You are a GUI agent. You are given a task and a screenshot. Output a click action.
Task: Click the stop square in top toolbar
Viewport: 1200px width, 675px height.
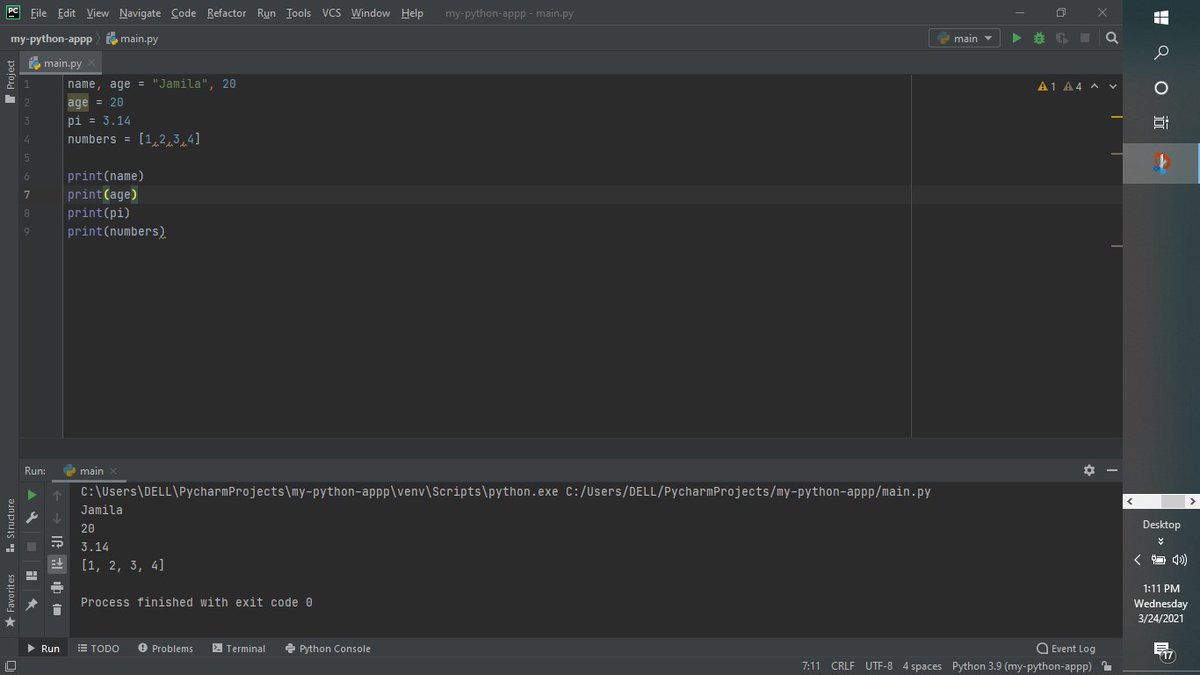point(1085,38)
